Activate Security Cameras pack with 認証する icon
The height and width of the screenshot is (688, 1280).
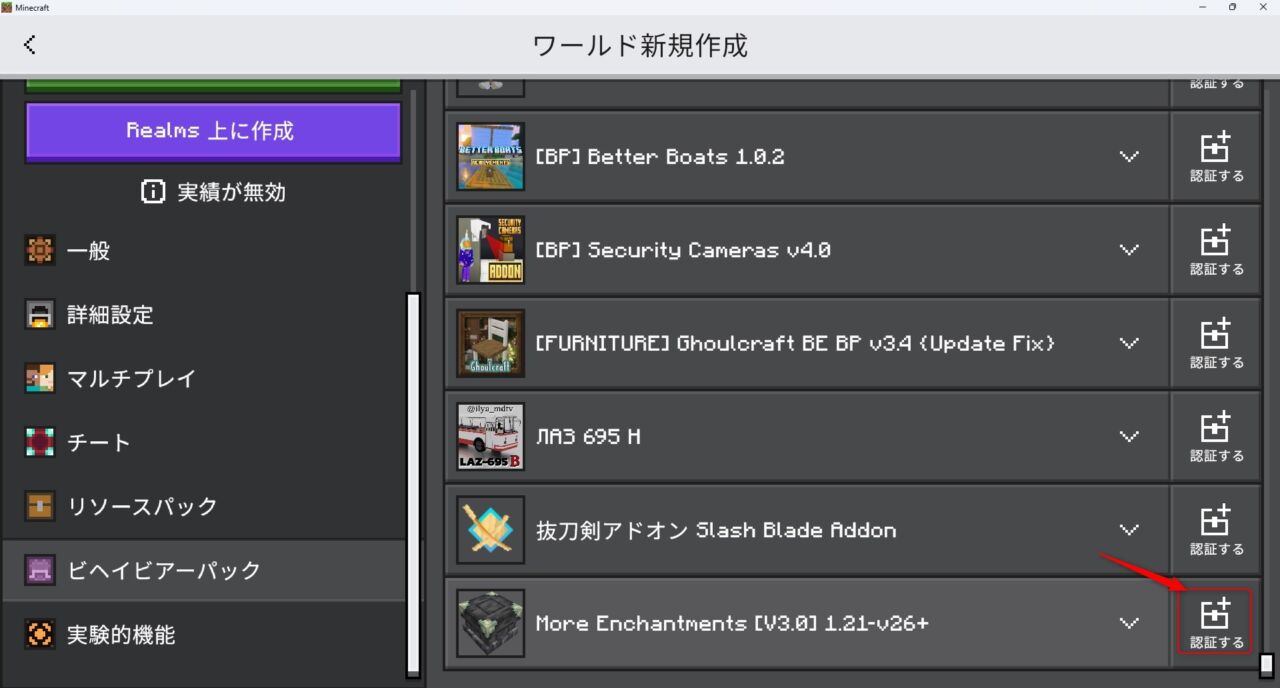tap(1216, 250)
